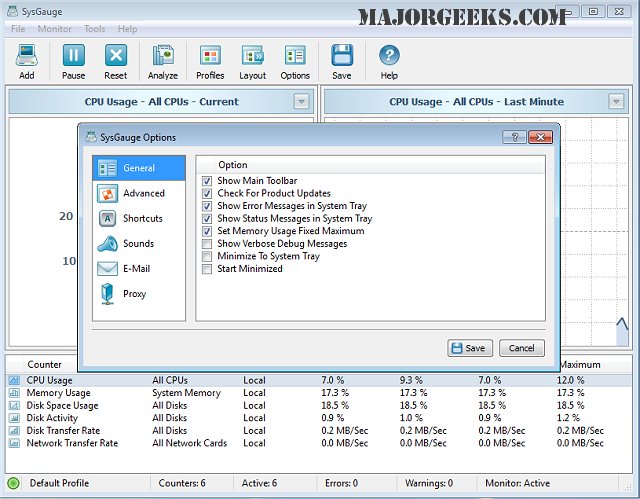Open Options from the main toolbar
Image resolution: width=640 pixels, height=499 pixels.
point(295,61)
